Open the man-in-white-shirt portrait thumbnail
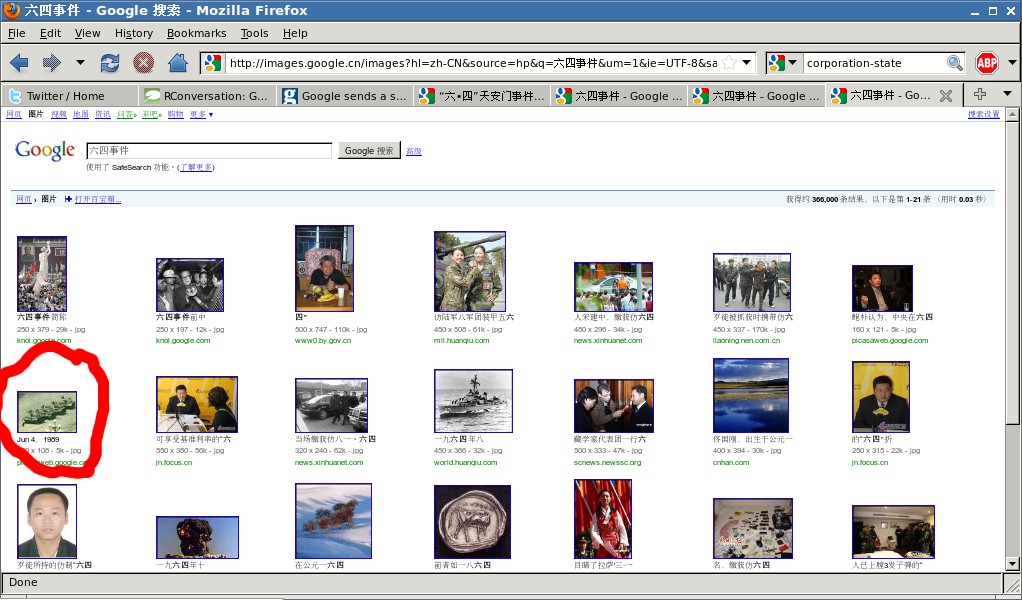 click(x=47, y=521)
